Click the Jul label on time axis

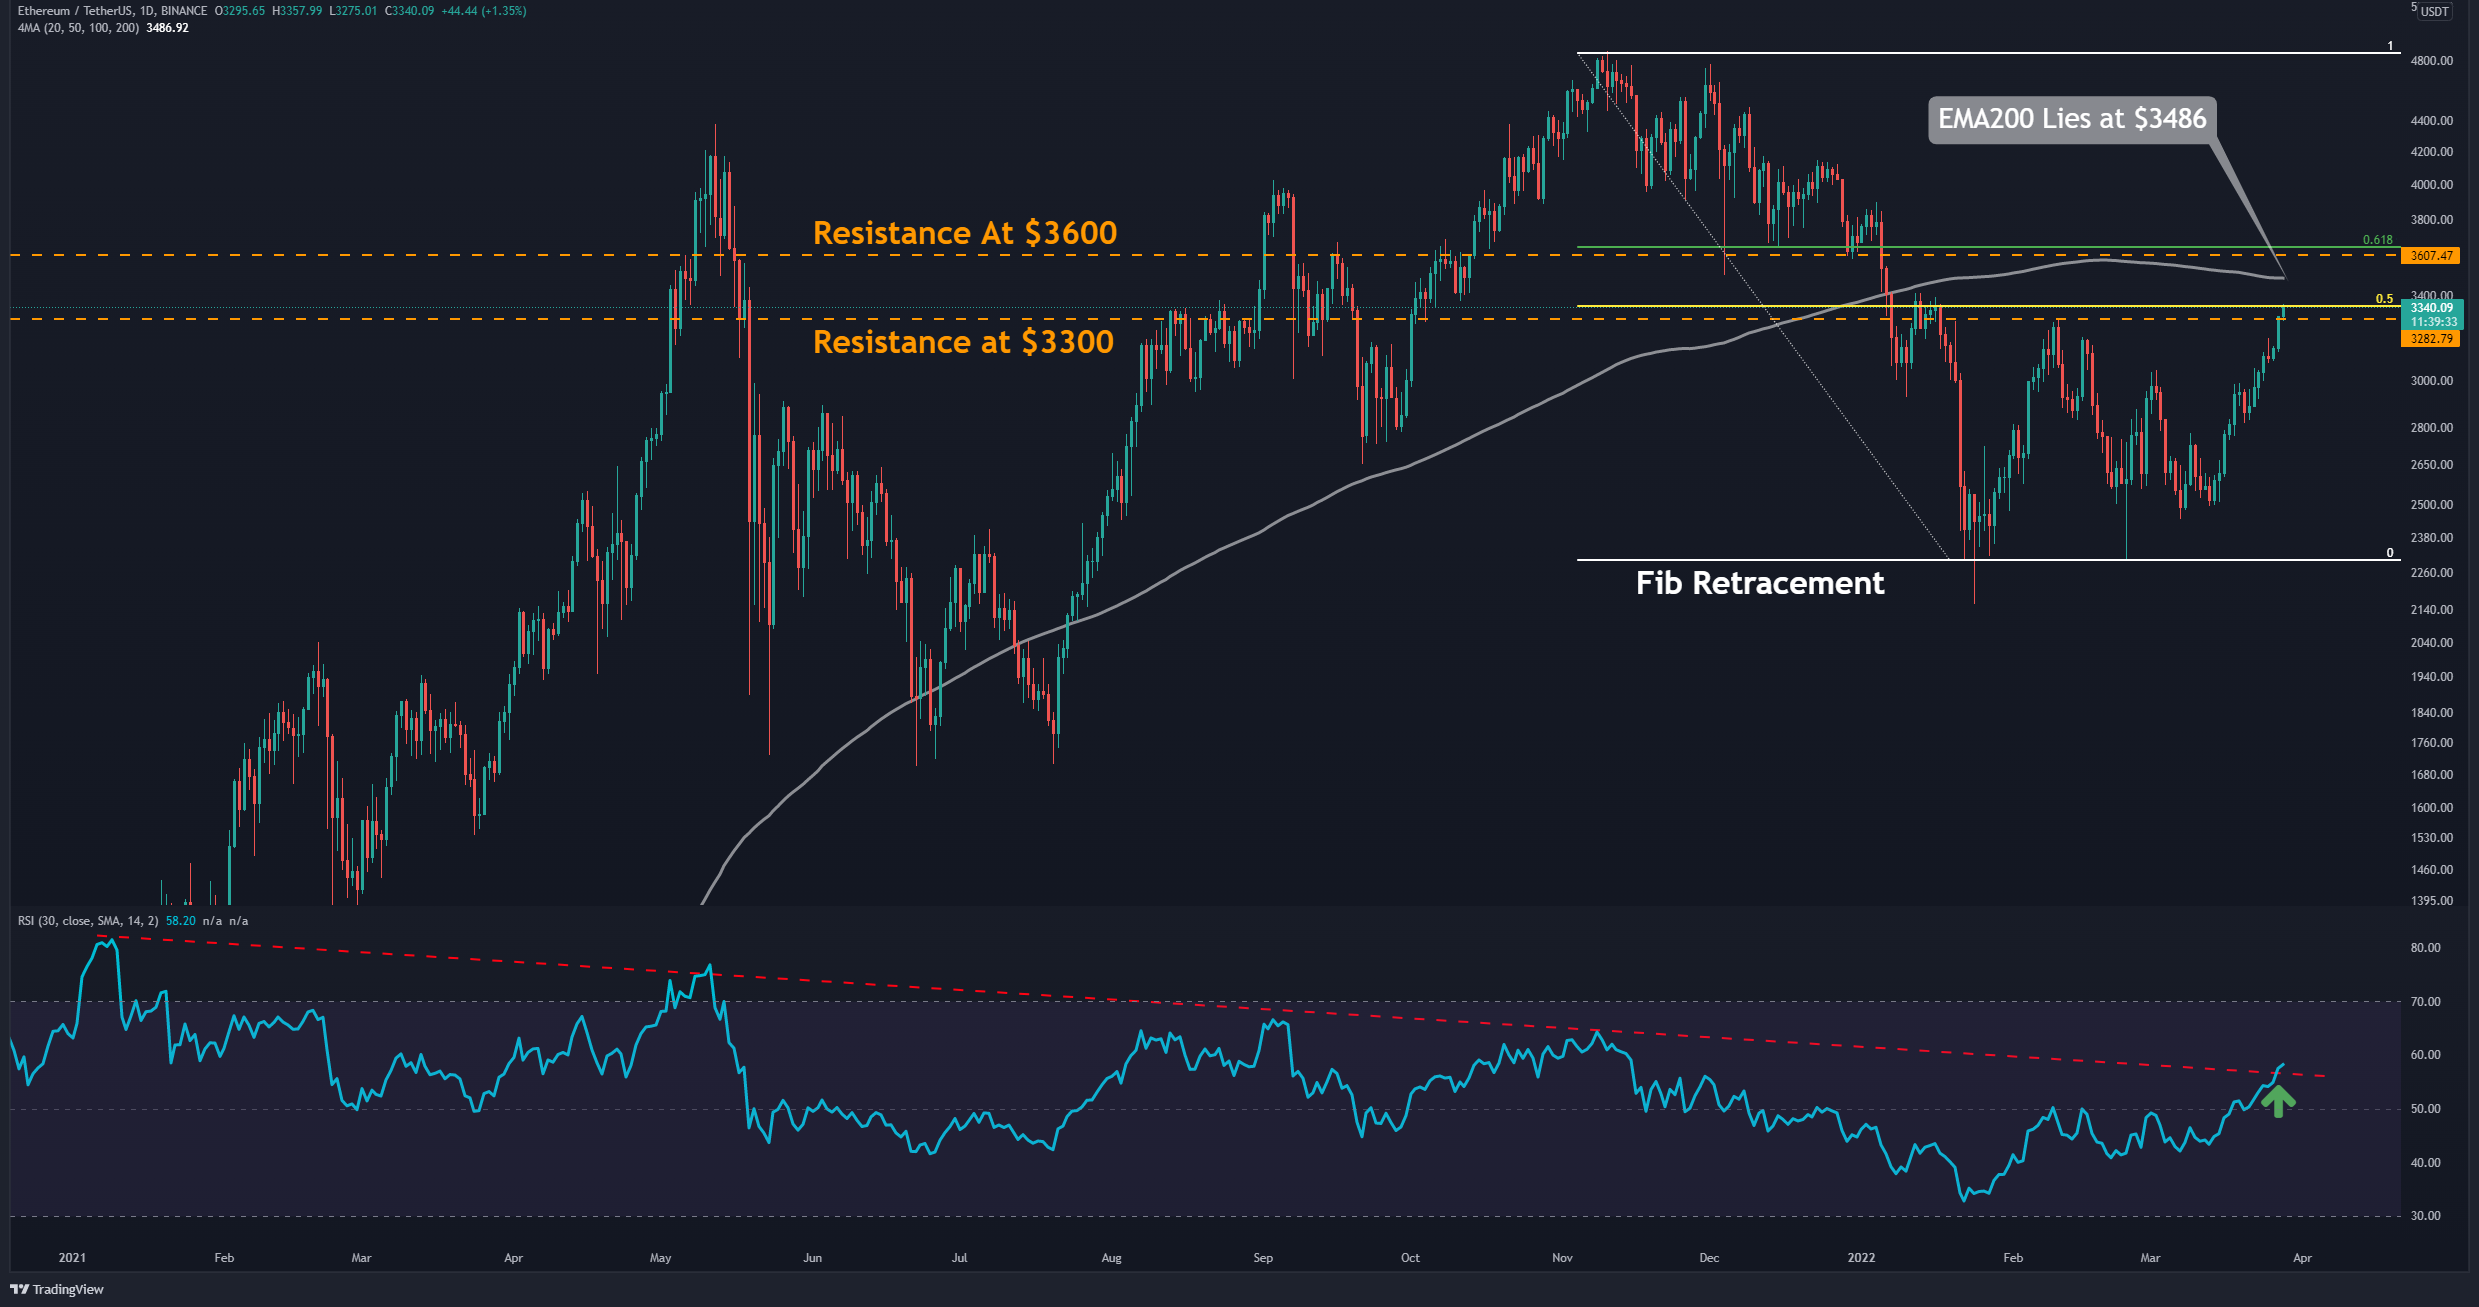click(x=960, y=1258)
